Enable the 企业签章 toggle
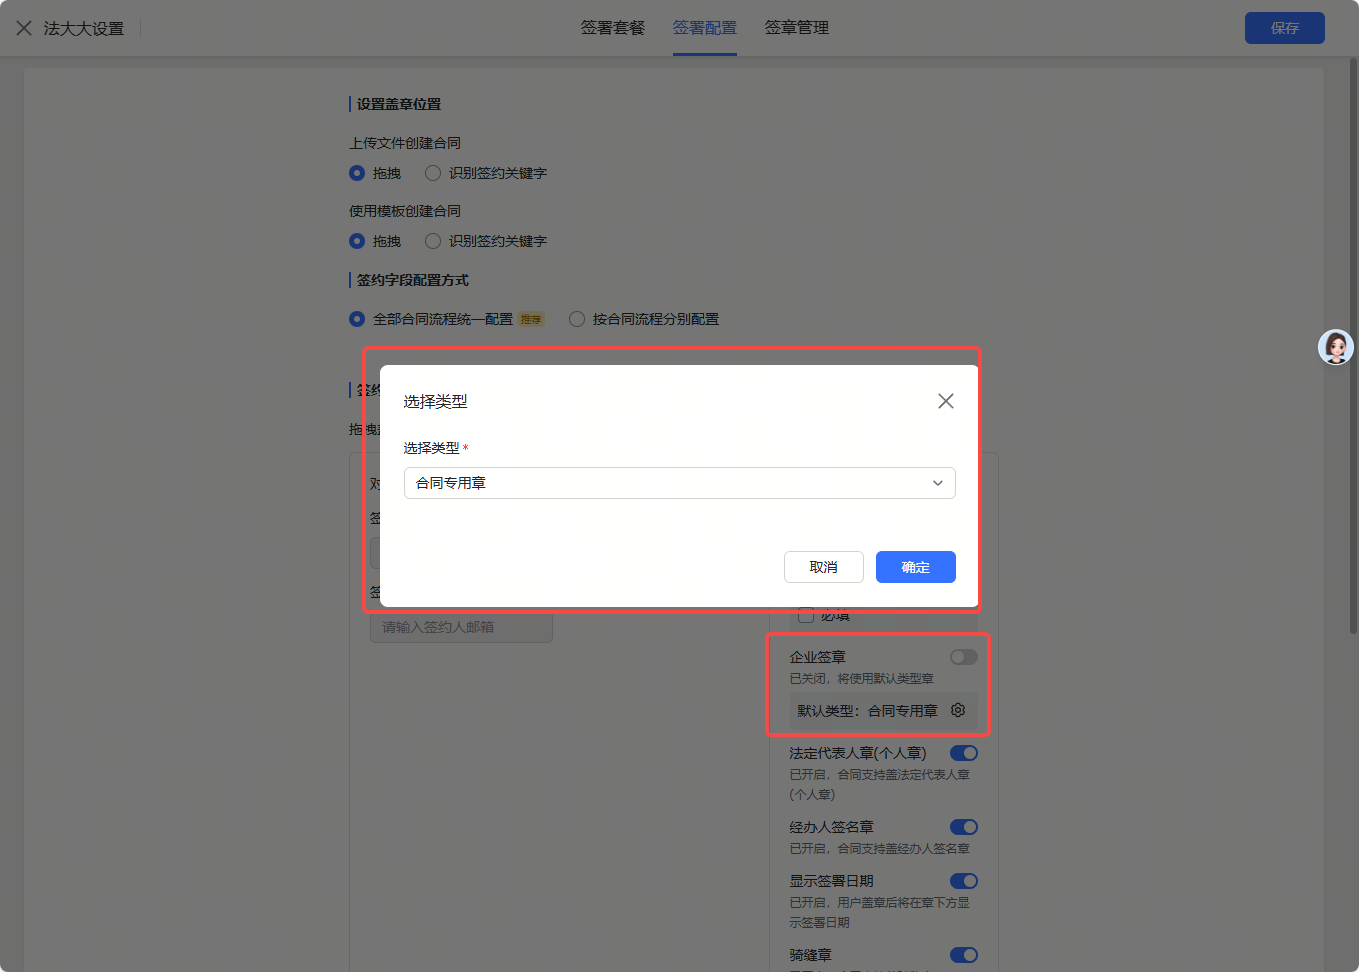Screen dimensions: 1359x972 click(x=963, y=656)
